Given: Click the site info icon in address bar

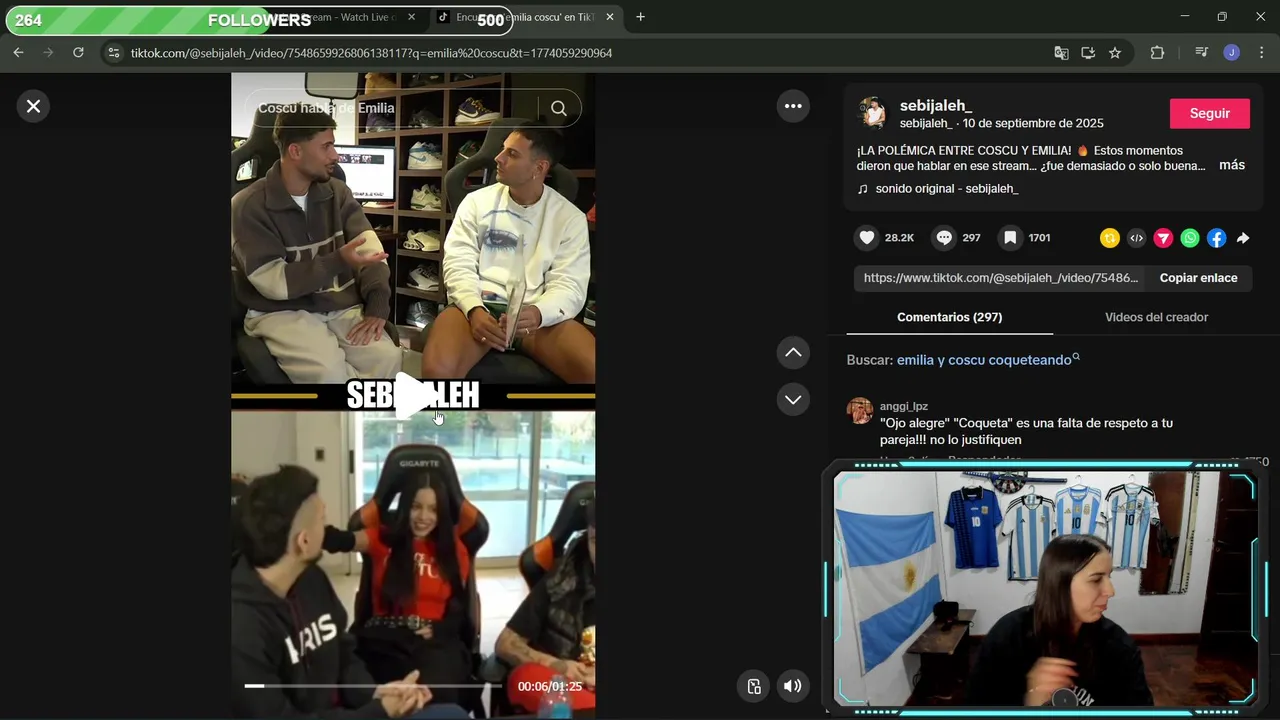Looking at the screenshot, I should click(x=113, y=53).
